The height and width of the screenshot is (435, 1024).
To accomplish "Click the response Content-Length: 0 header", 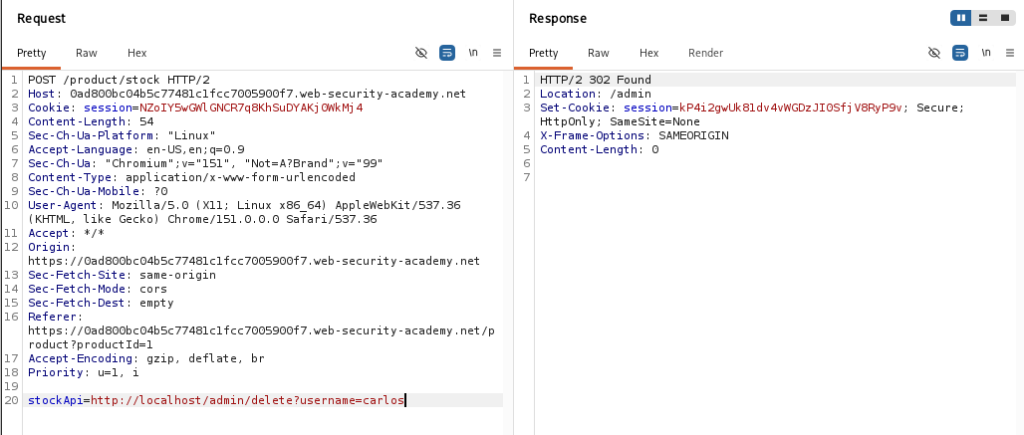I will tap(600, 150).
